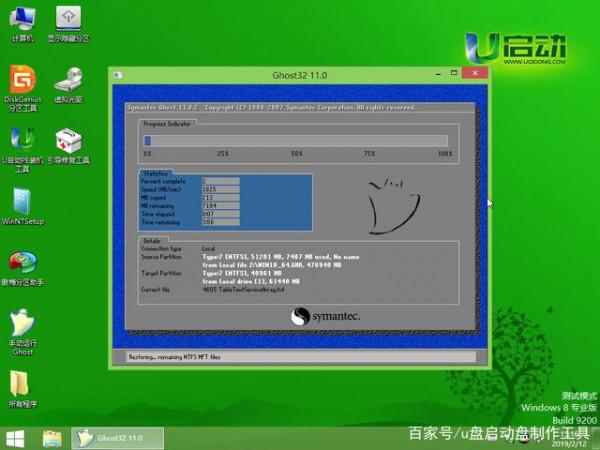Close the Ghost32 11.0 window
Viewport: 600px width, 450px height.
(477, 74)
